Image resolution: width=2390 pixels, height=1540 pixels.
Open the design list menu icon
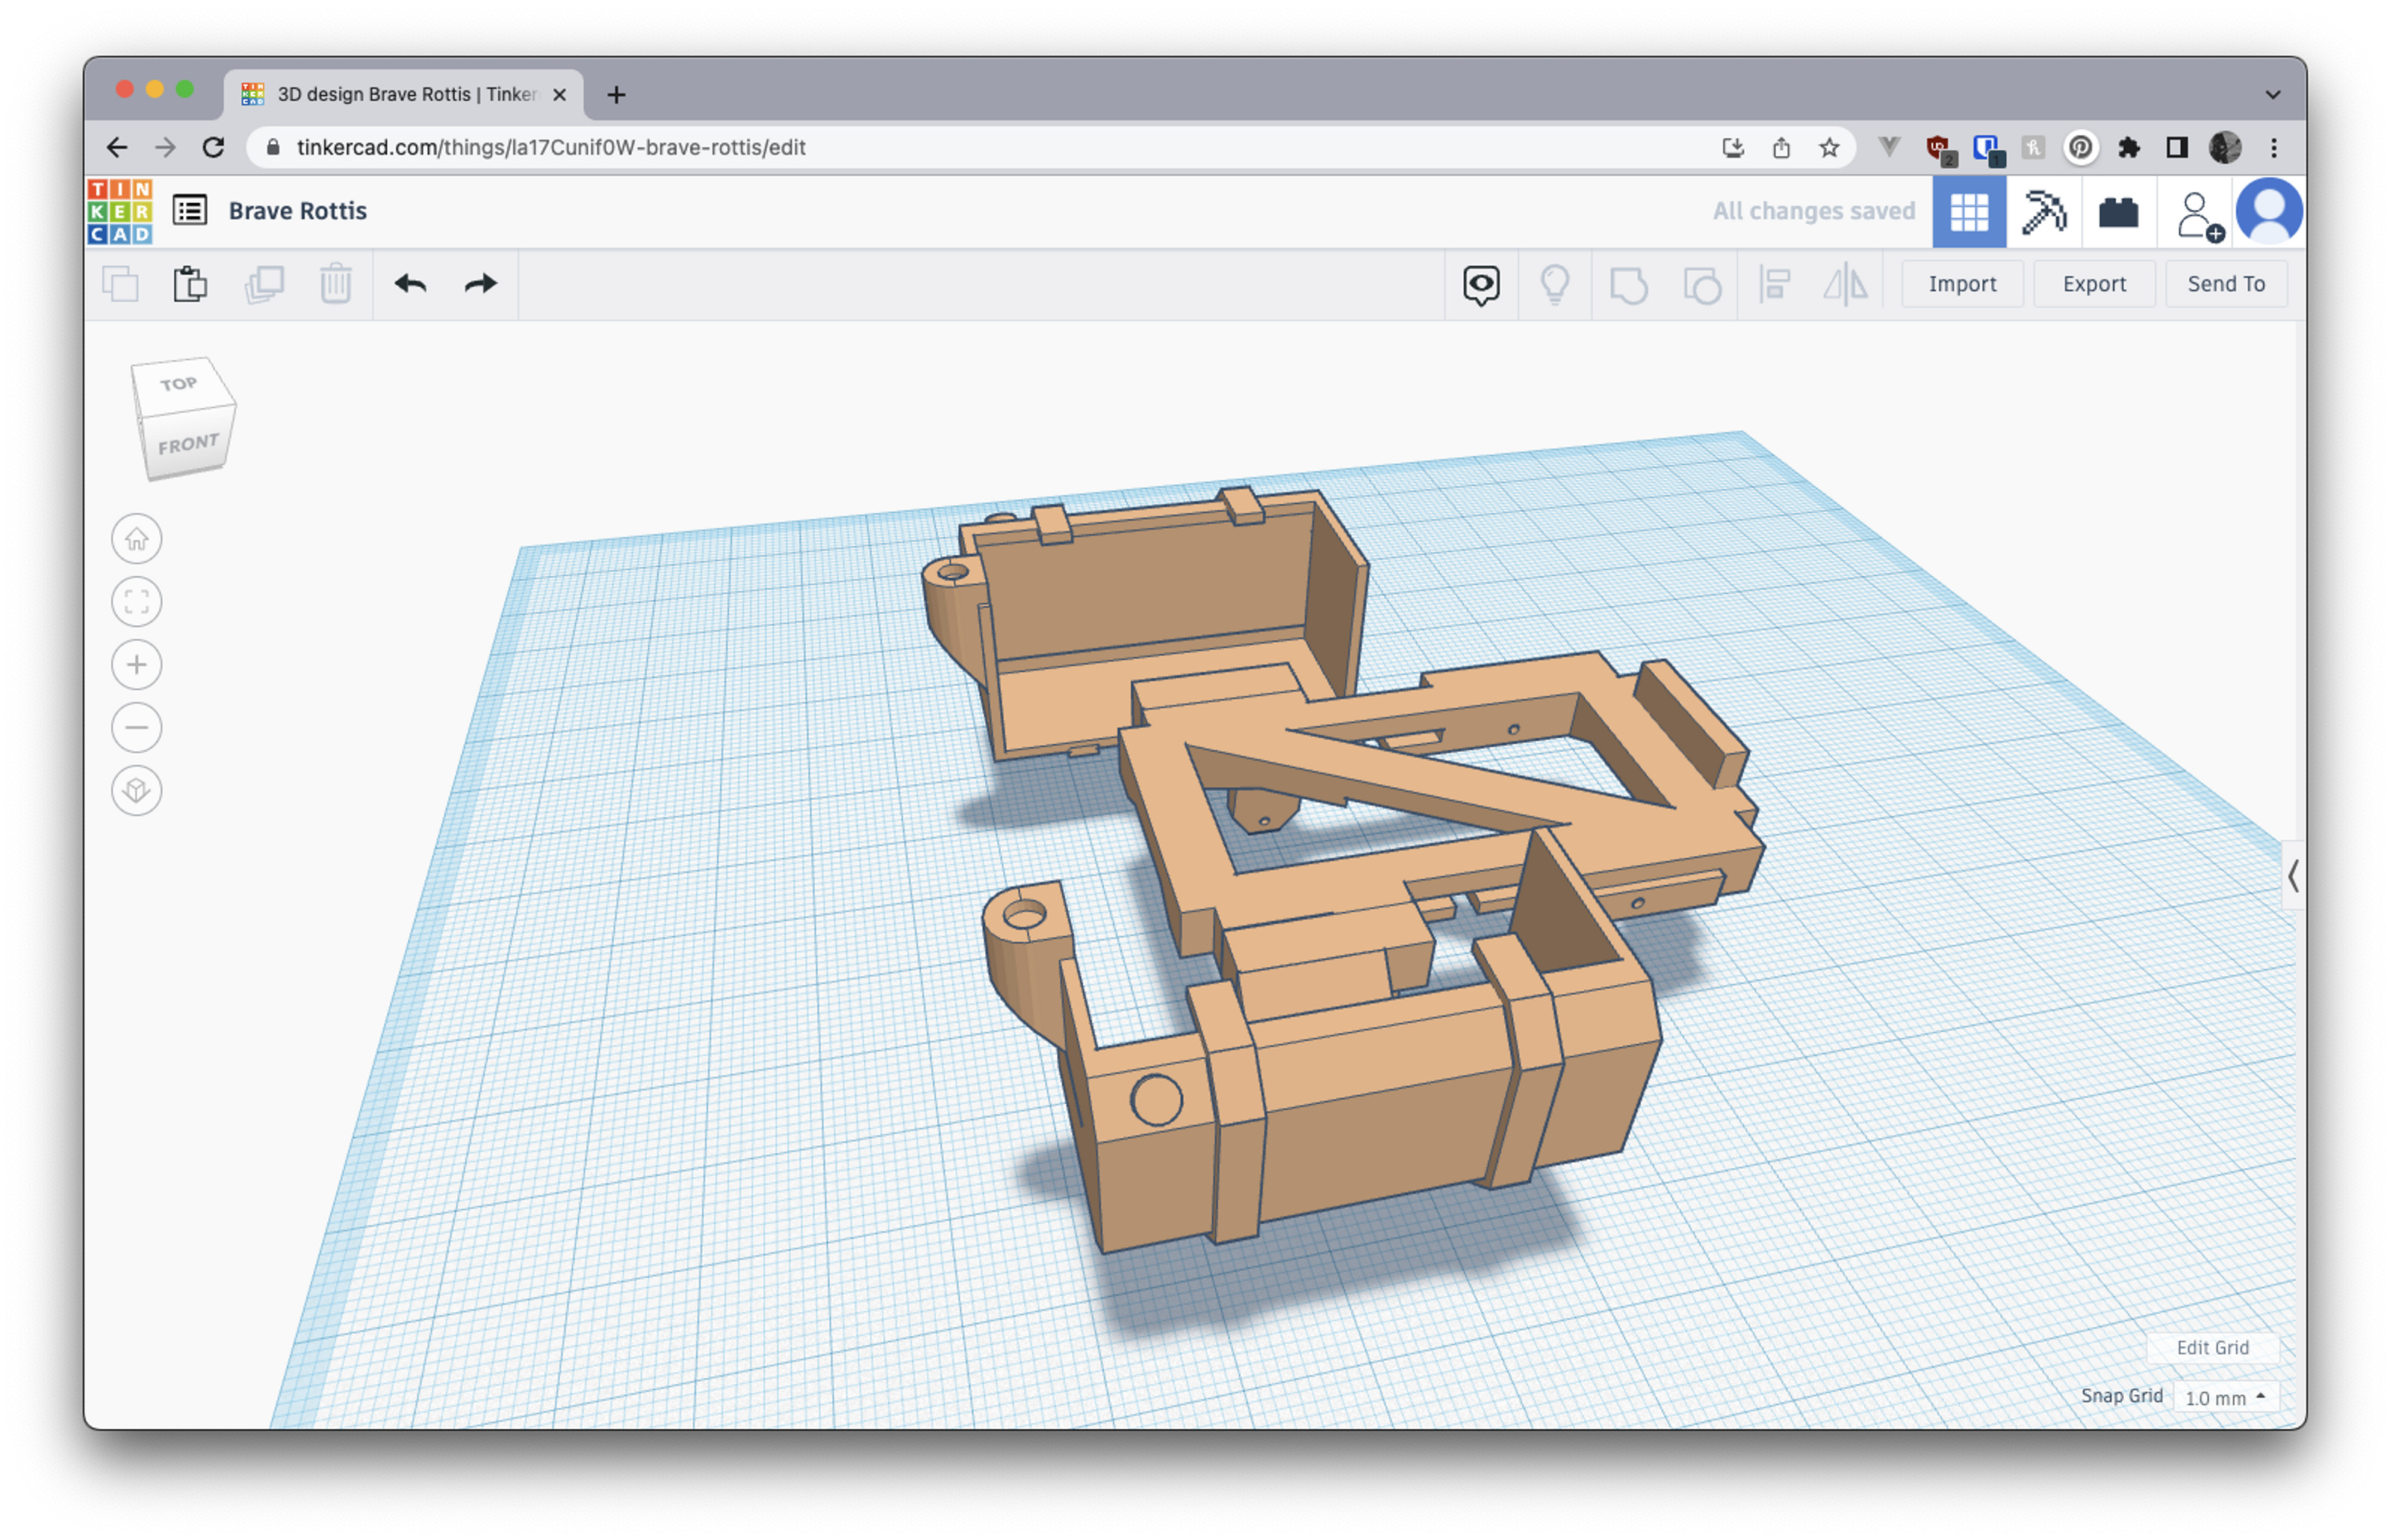click(190, 211)
